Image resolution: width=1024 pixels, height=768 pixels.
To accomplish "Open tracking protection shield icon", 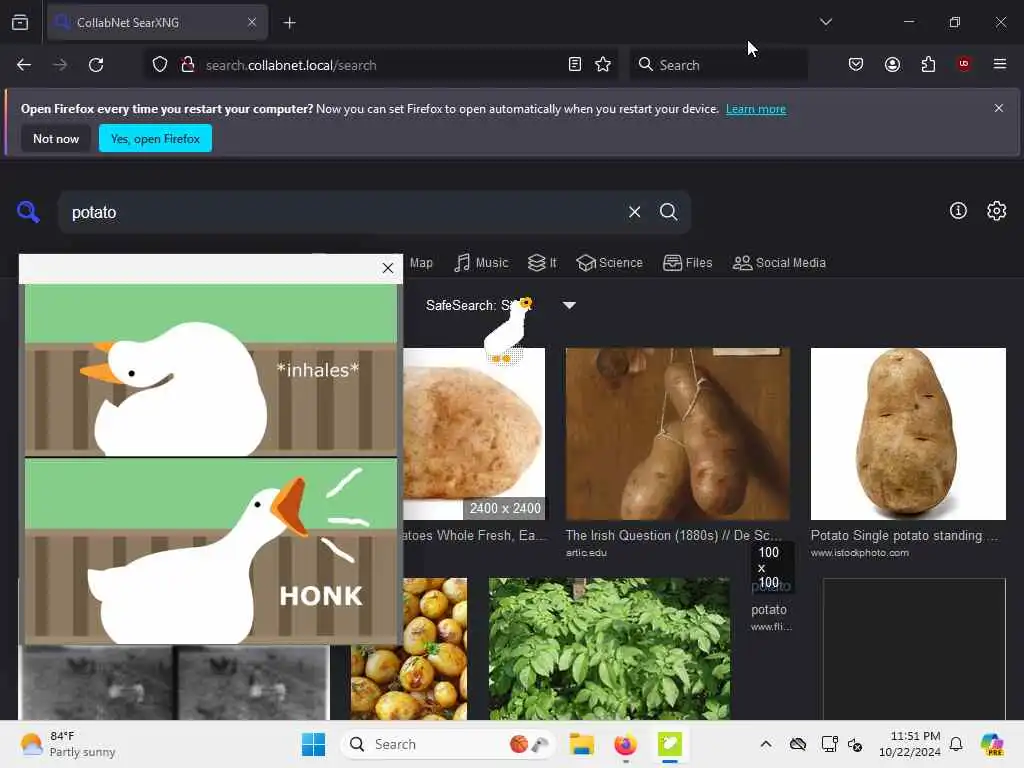I will pos(160,65).
